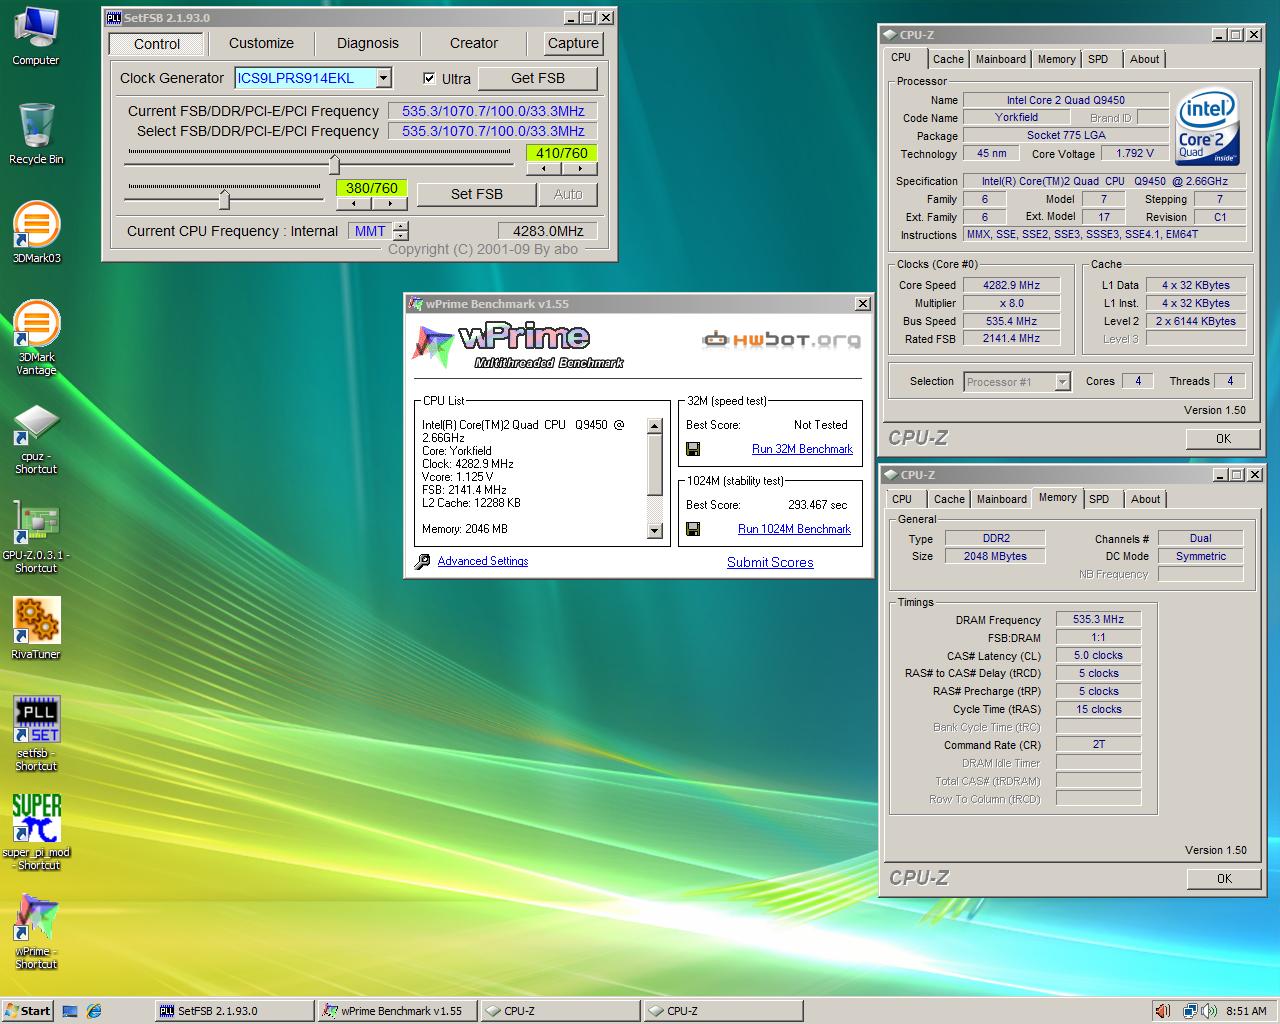Open the Start menu
This screenshot has height=1024, width=1280.
click(27, 1011)
